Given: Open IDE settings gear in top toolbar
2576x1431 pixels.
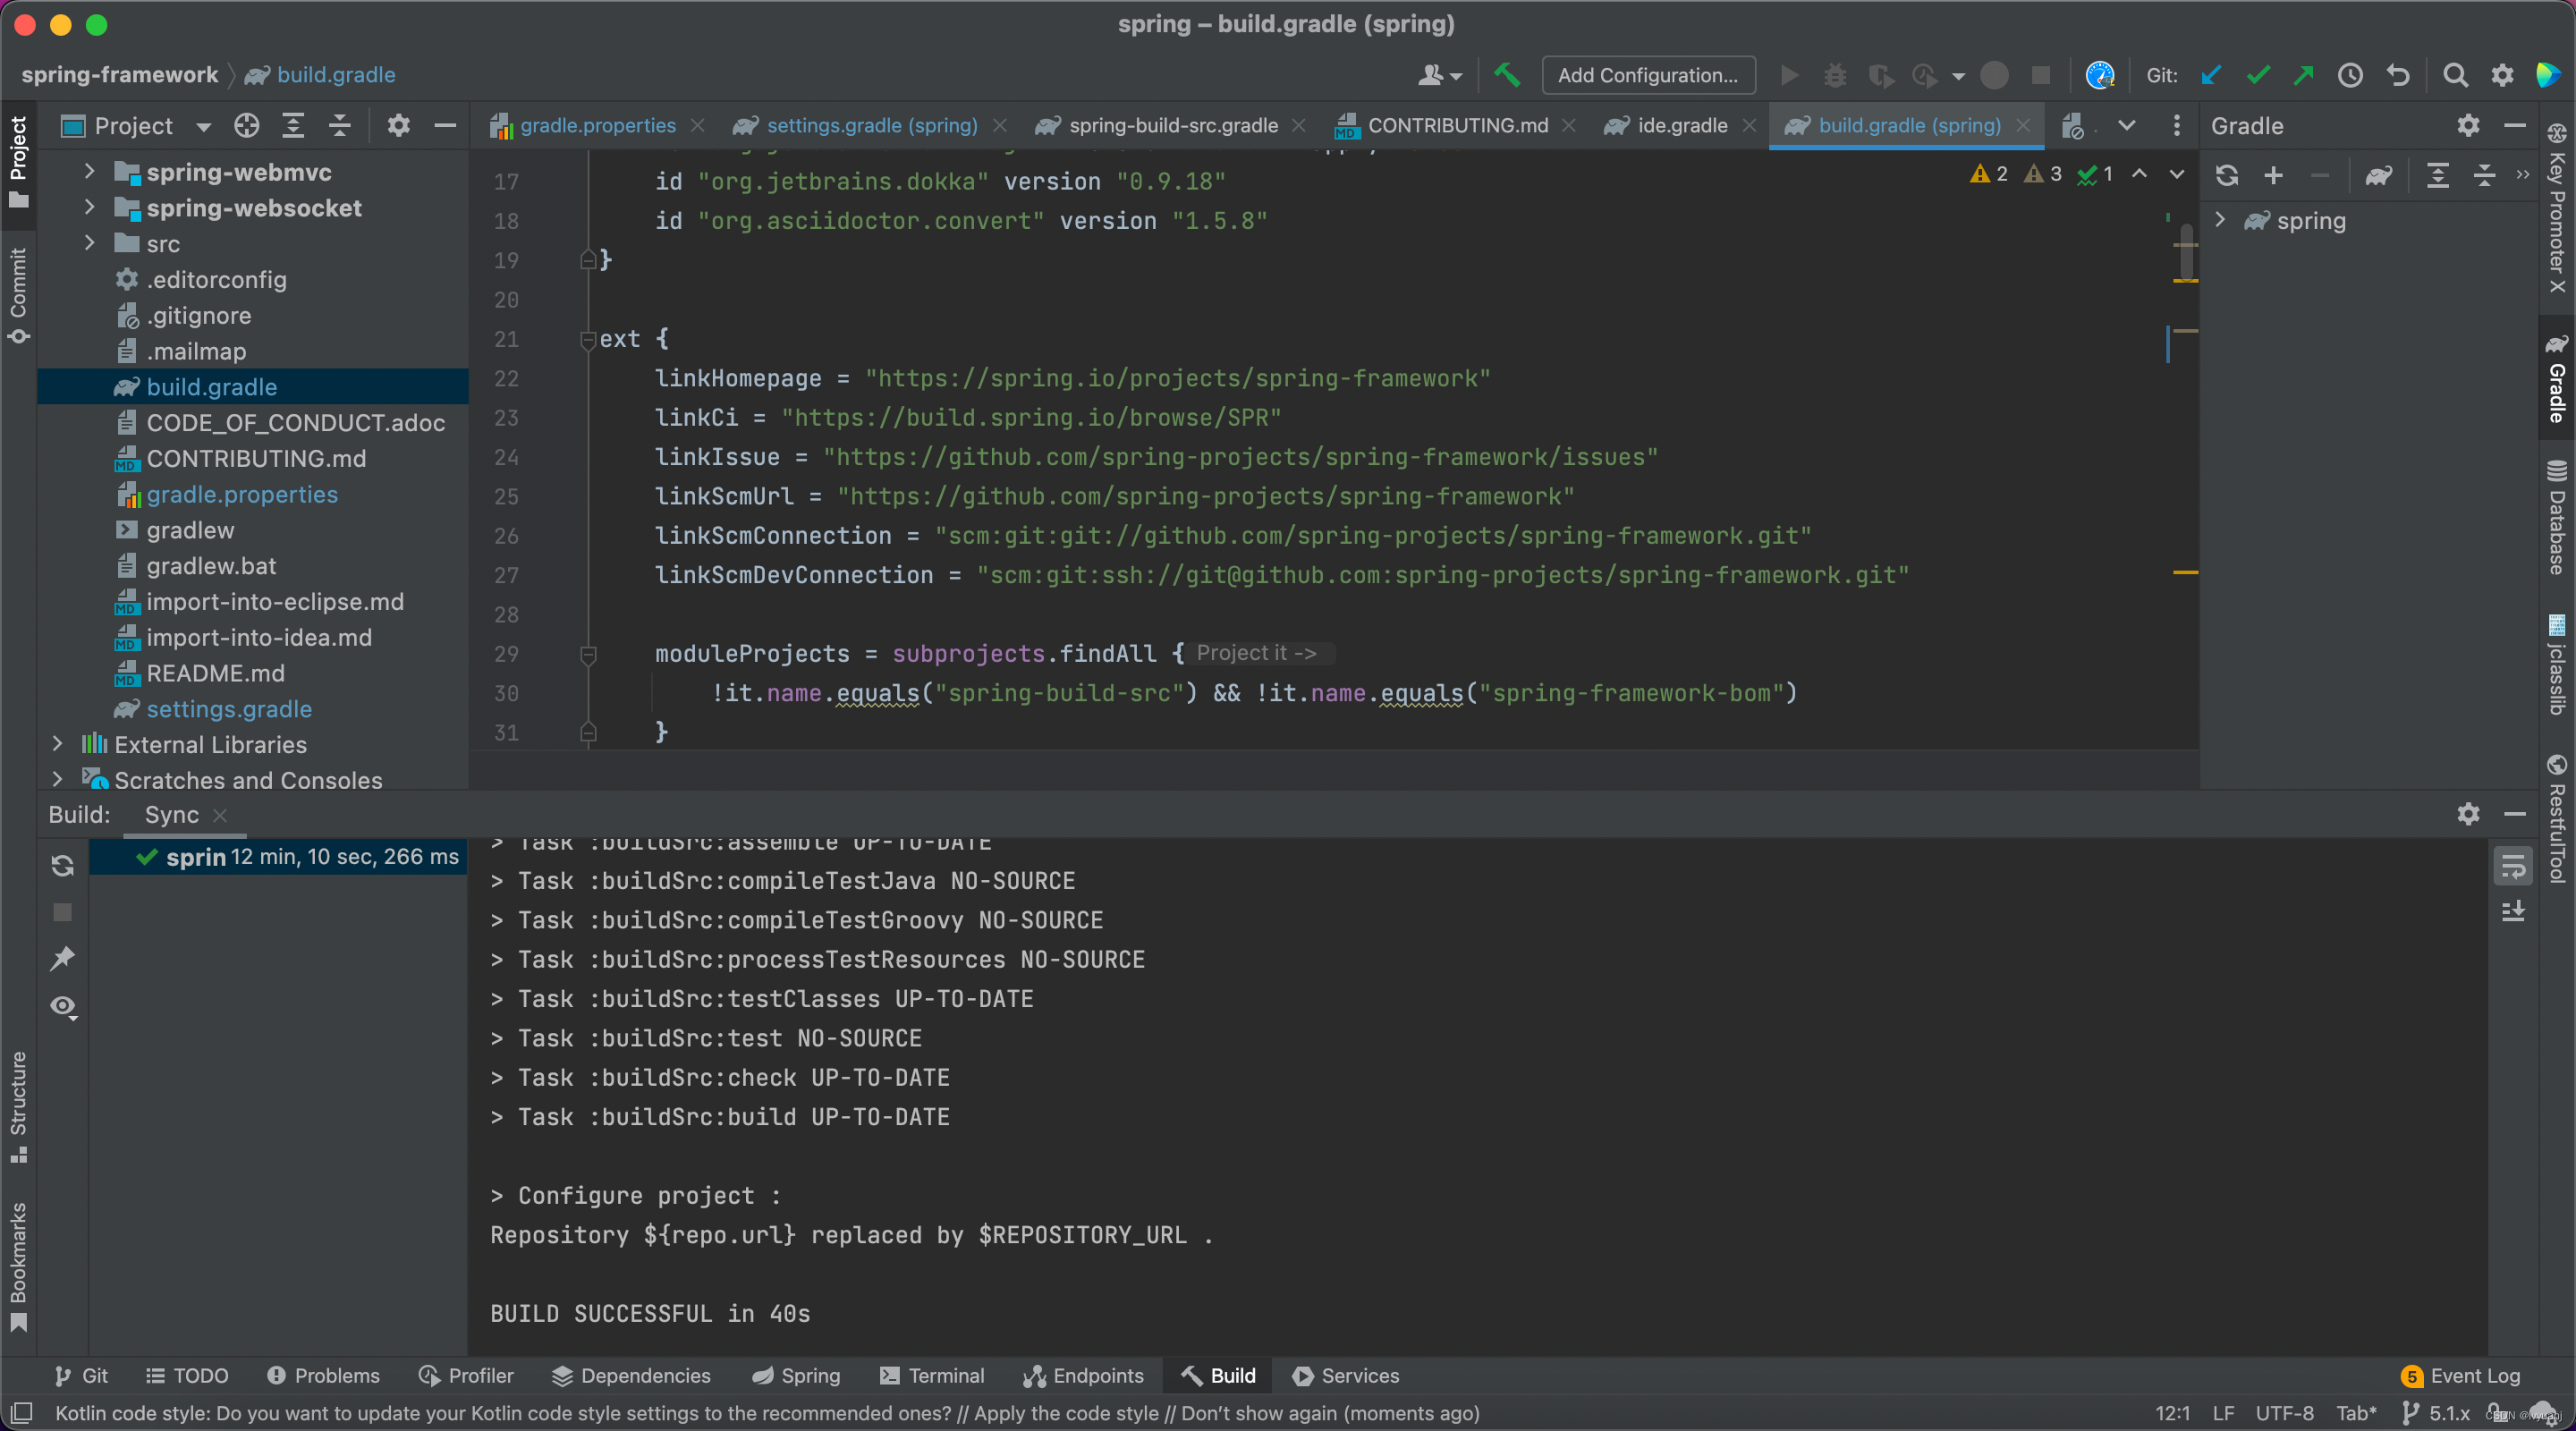Looking at the screenshot, I should (2502, 75).
